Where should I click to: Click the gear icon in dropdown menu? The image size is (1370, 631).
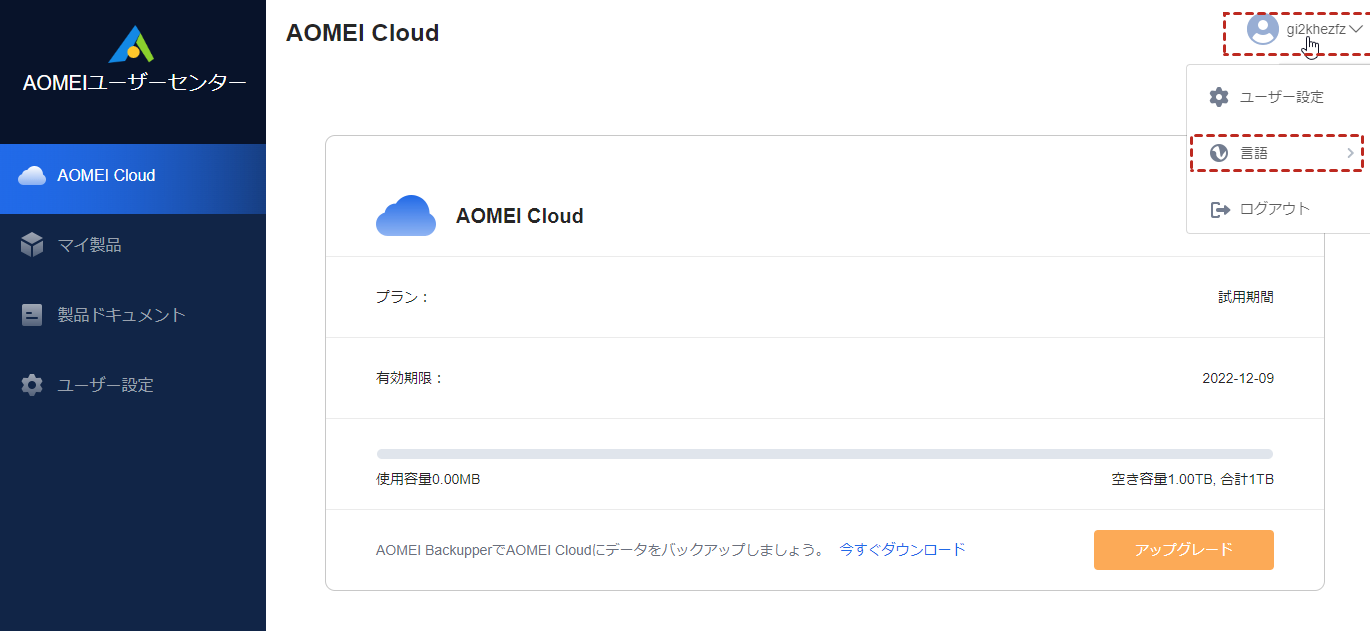[x=1219, y=97]
